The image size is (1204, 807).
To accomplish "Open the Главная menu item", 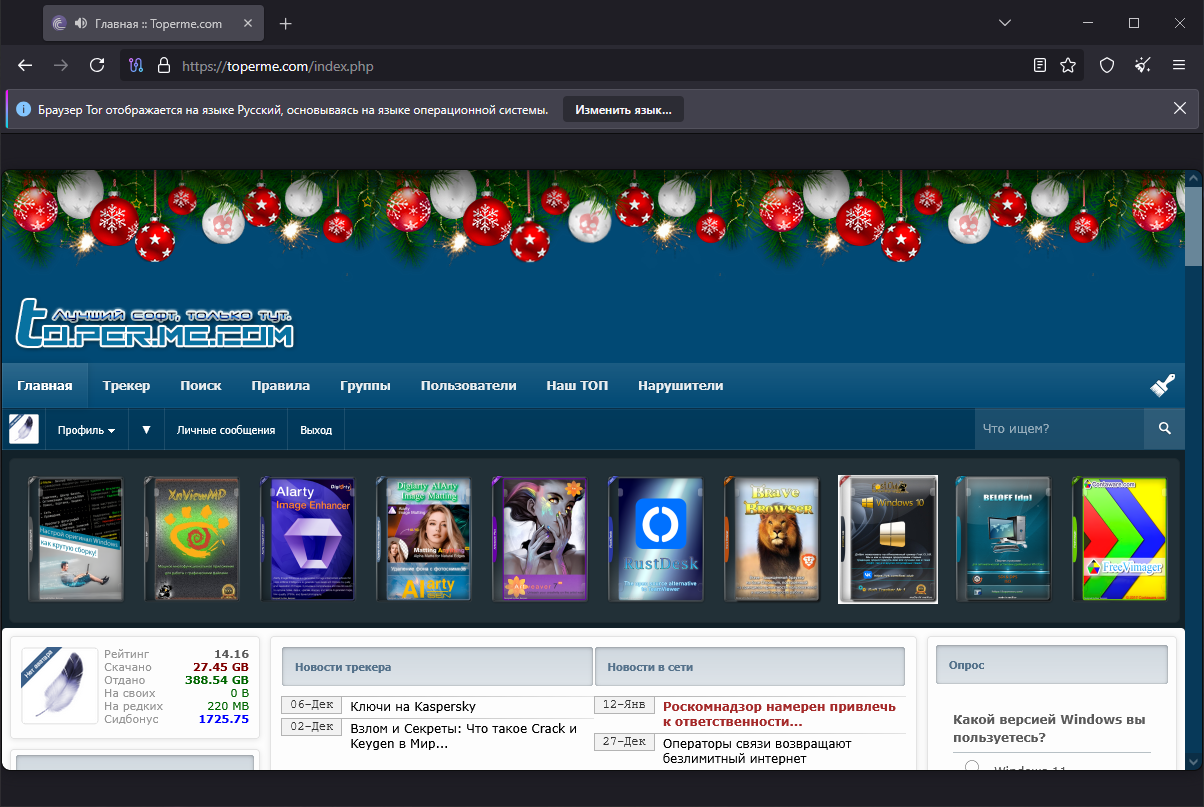I will click(x=44, y=385).
